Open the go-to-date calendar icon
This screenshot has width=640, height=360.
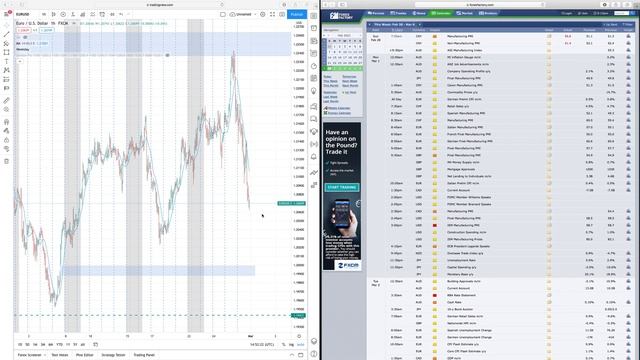[96, 344]
